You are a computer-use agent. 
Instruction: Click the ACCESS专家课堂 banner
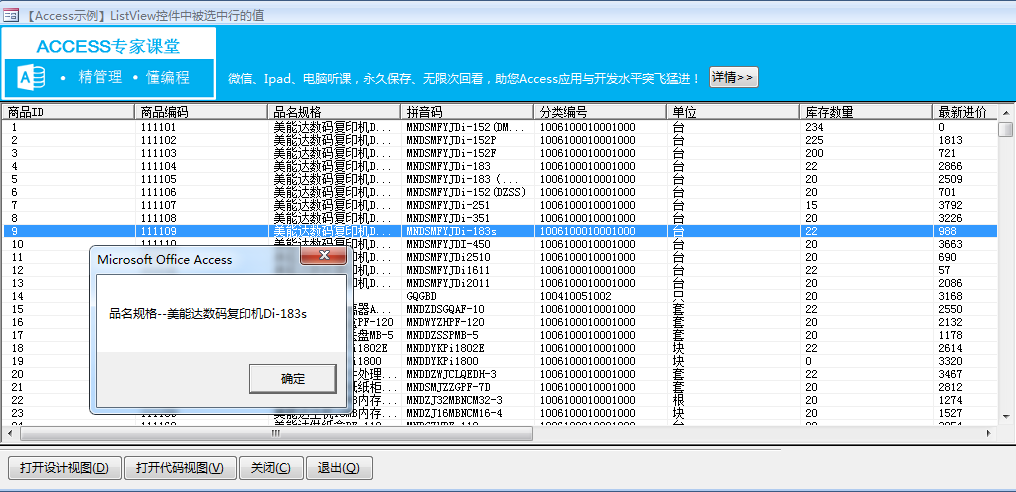tap(108, 63)
